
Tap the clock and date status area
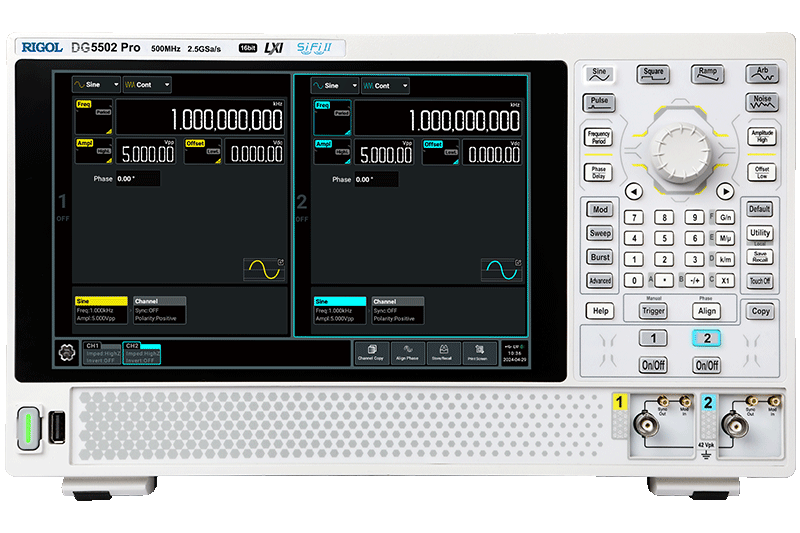[514, 353]
